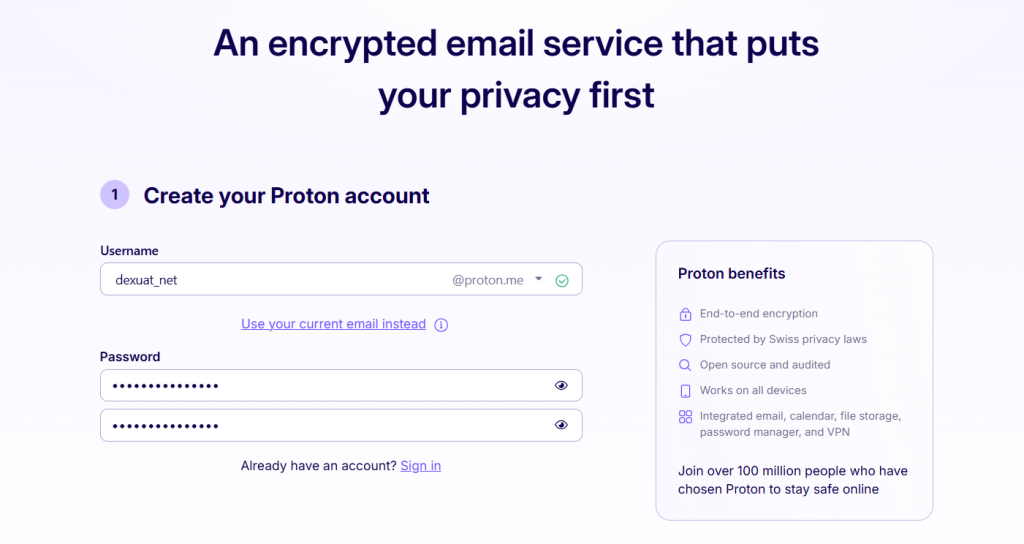Click the info icon beside current email link
The width and height of the screenshot is (1024, 544).
click(x=441, y=325)
